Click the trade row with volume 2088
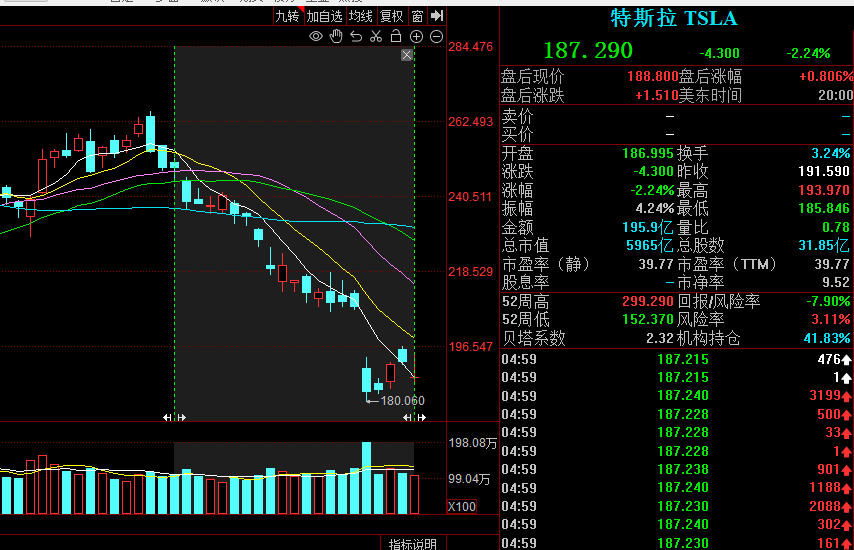854x550 pixels. (676, 506)
